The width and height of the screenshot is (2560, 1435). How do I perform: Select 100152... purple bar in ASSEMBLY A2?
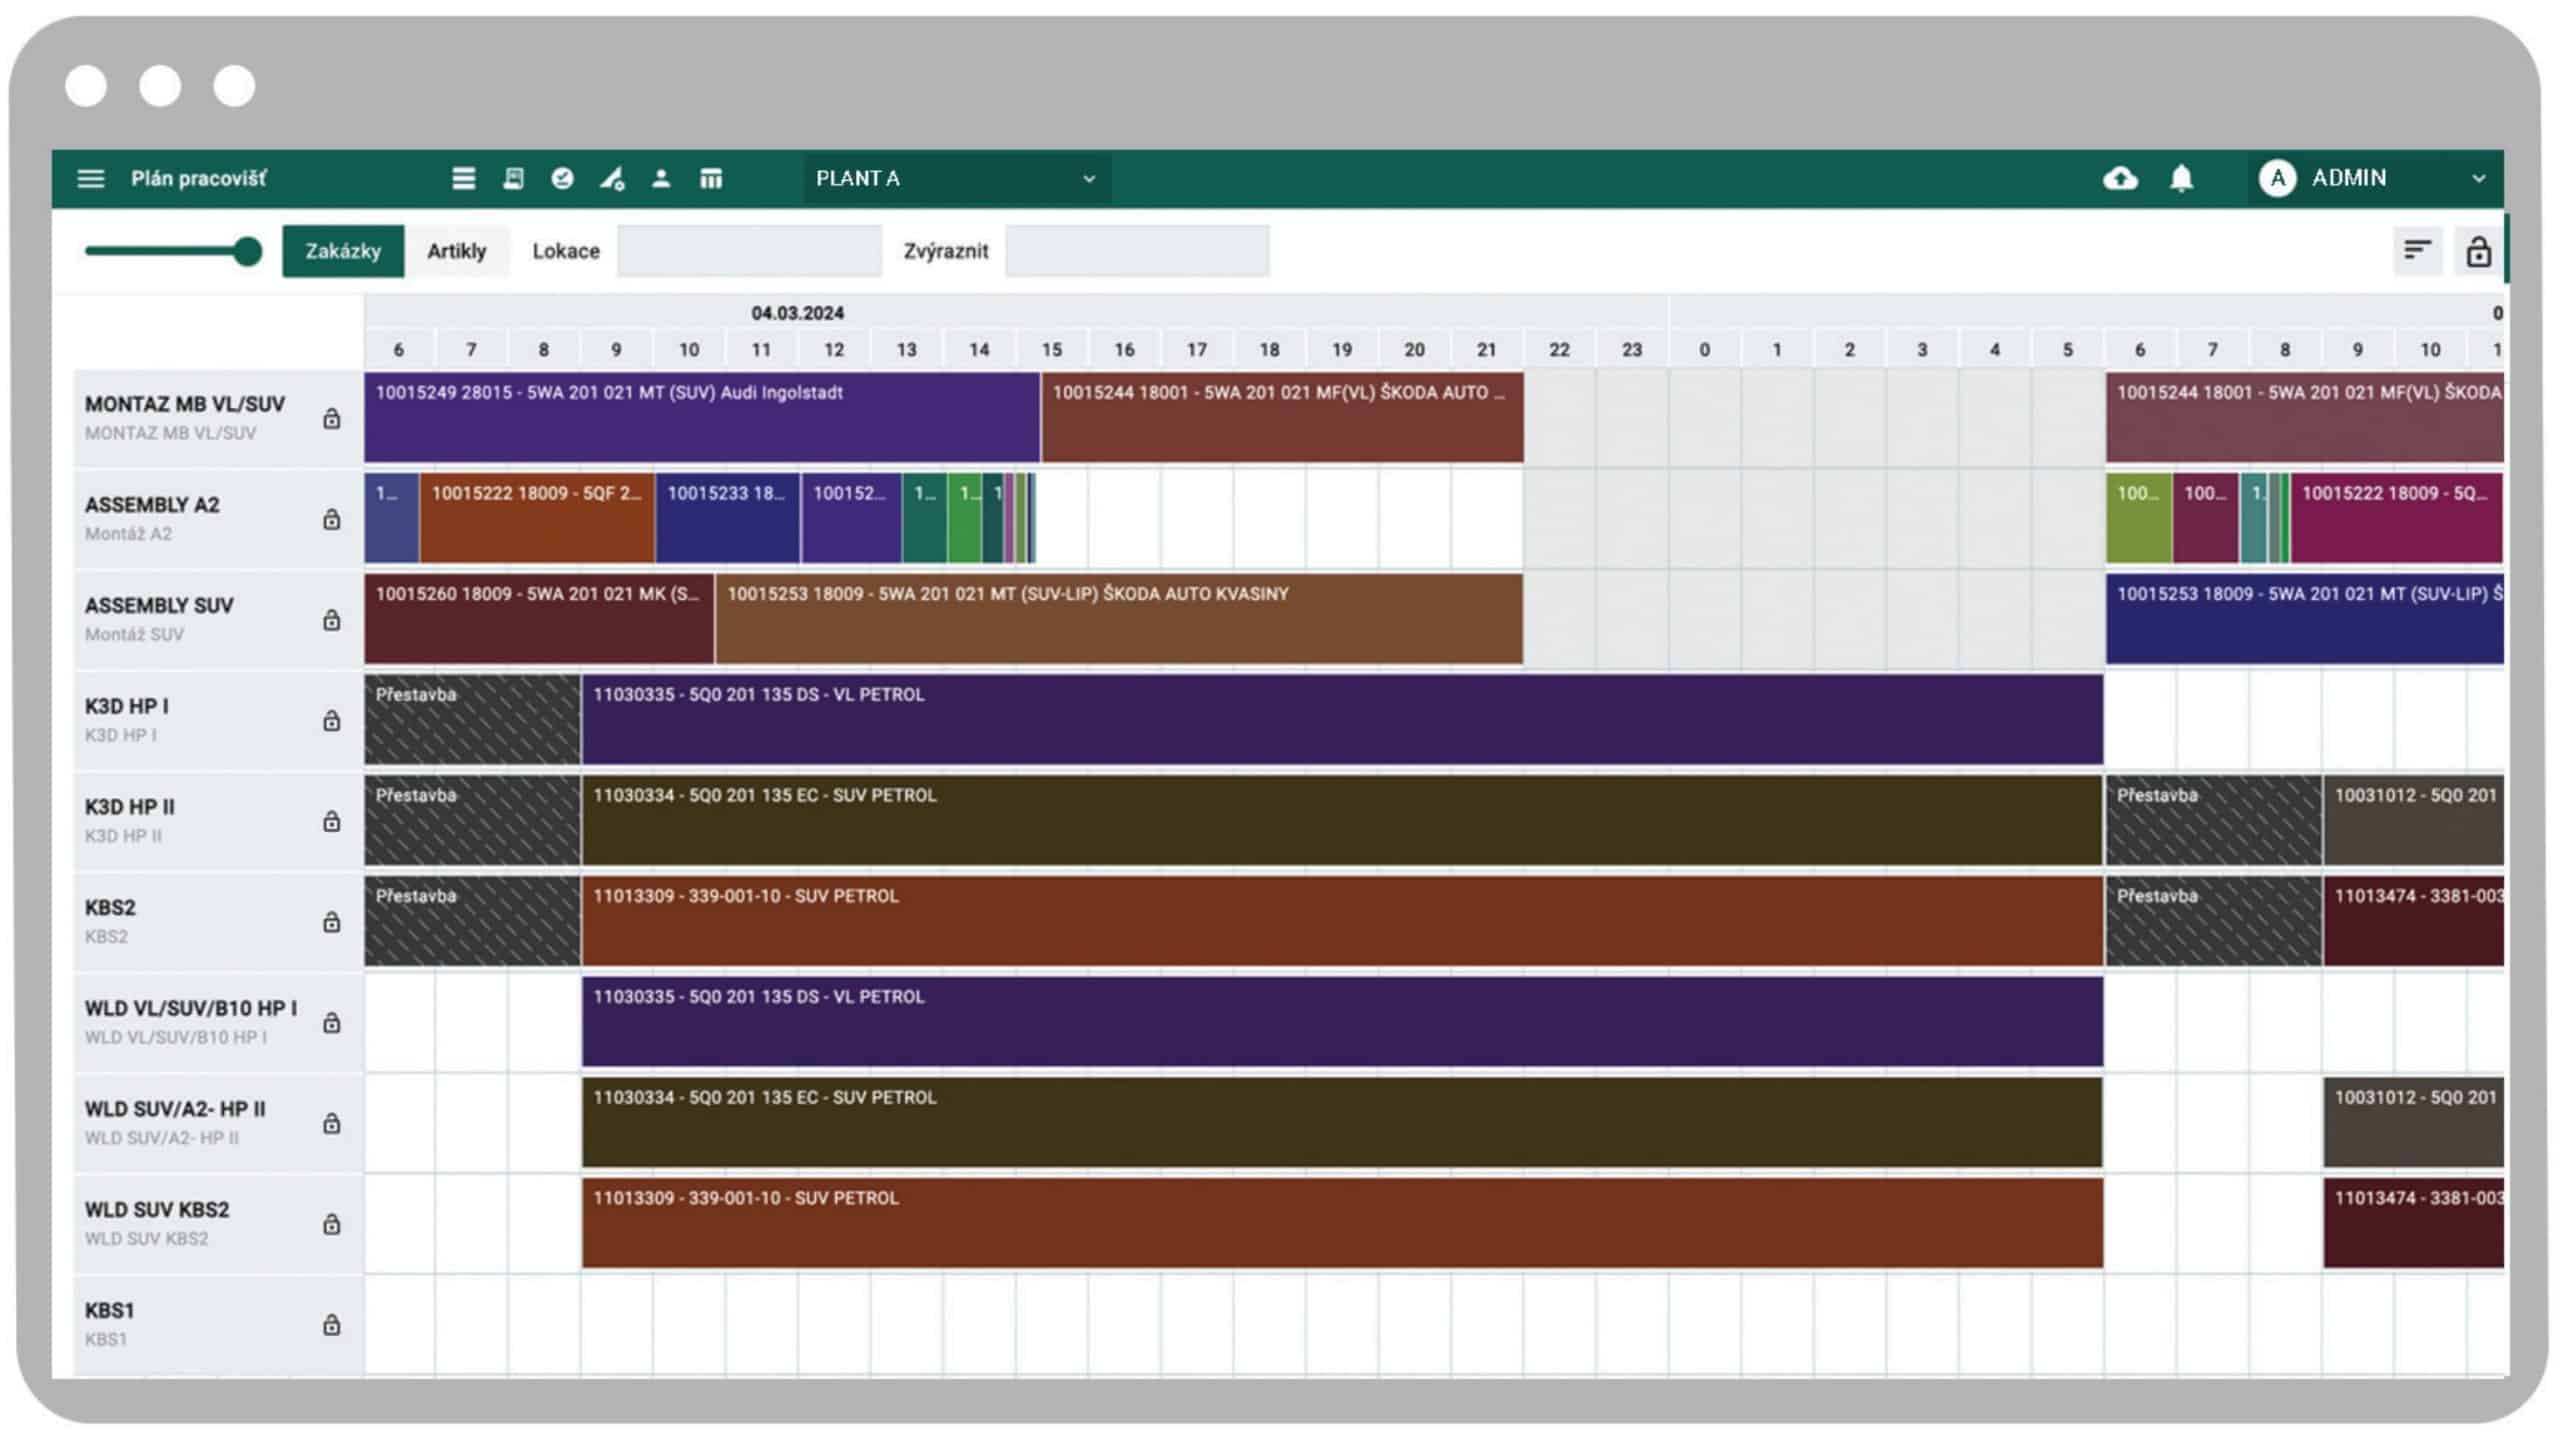point(851,518)
